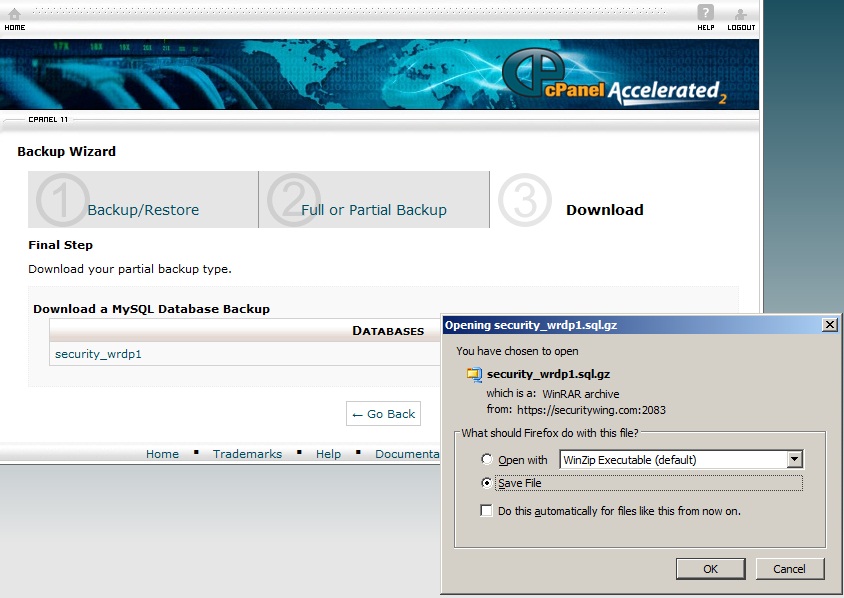
Task: Open the Help question mark icon
Action: (x=705, y=12)
